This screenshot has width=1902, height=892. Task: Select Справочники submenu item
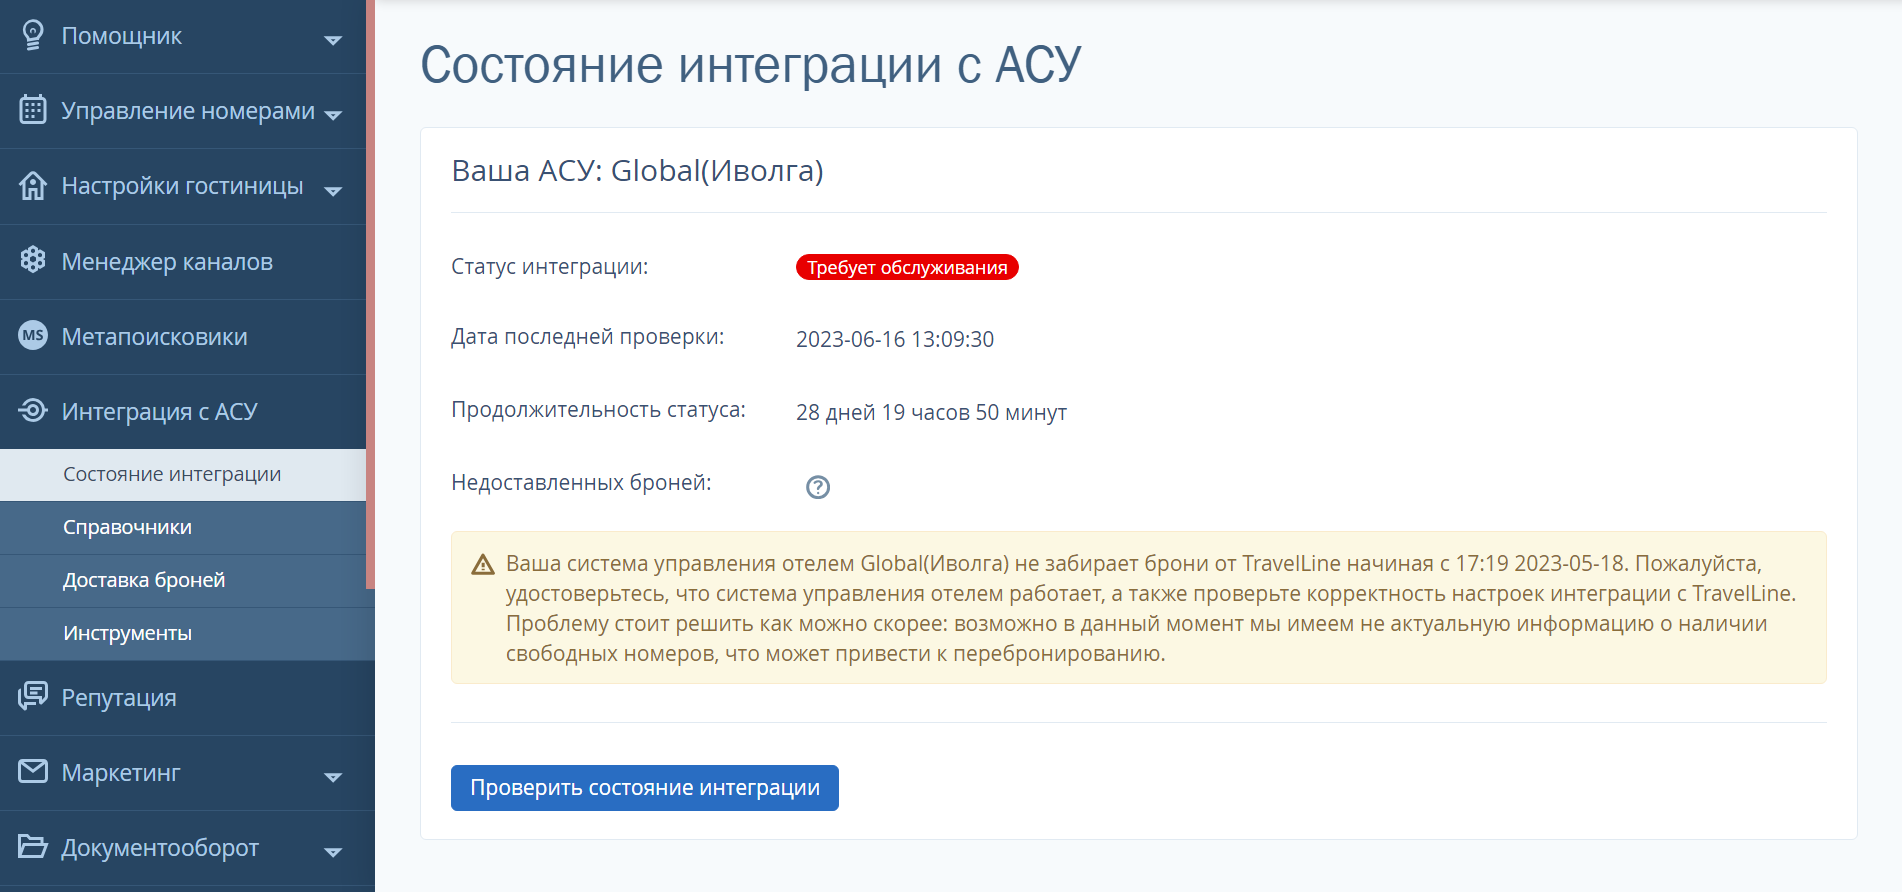pos(183,528)
